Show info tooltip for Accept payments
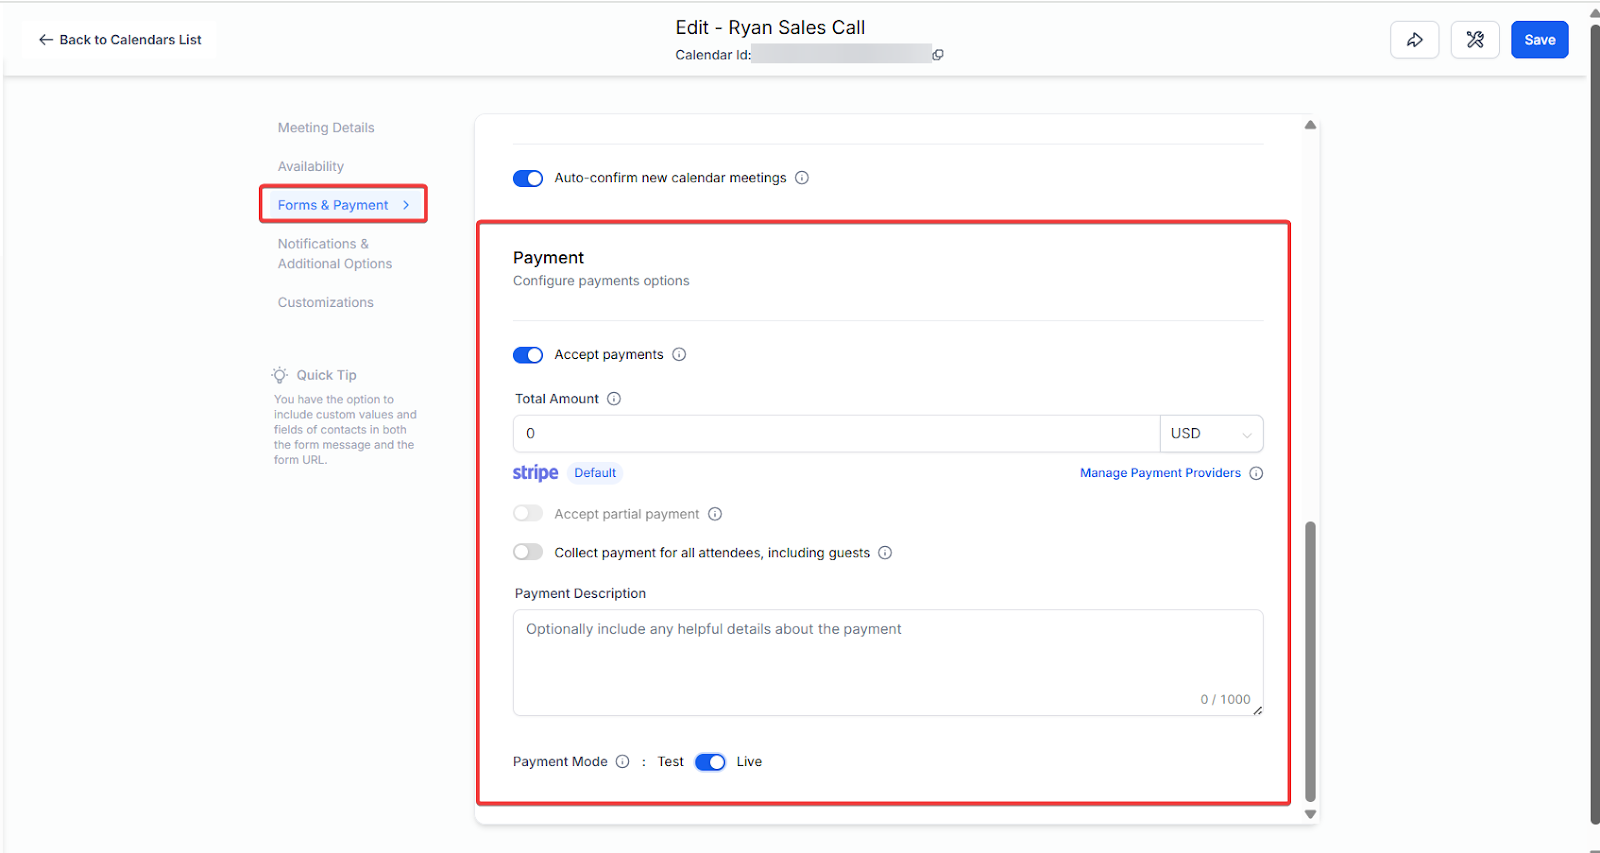This screenshot has width=1600, height=853. [x=679, y=354]
